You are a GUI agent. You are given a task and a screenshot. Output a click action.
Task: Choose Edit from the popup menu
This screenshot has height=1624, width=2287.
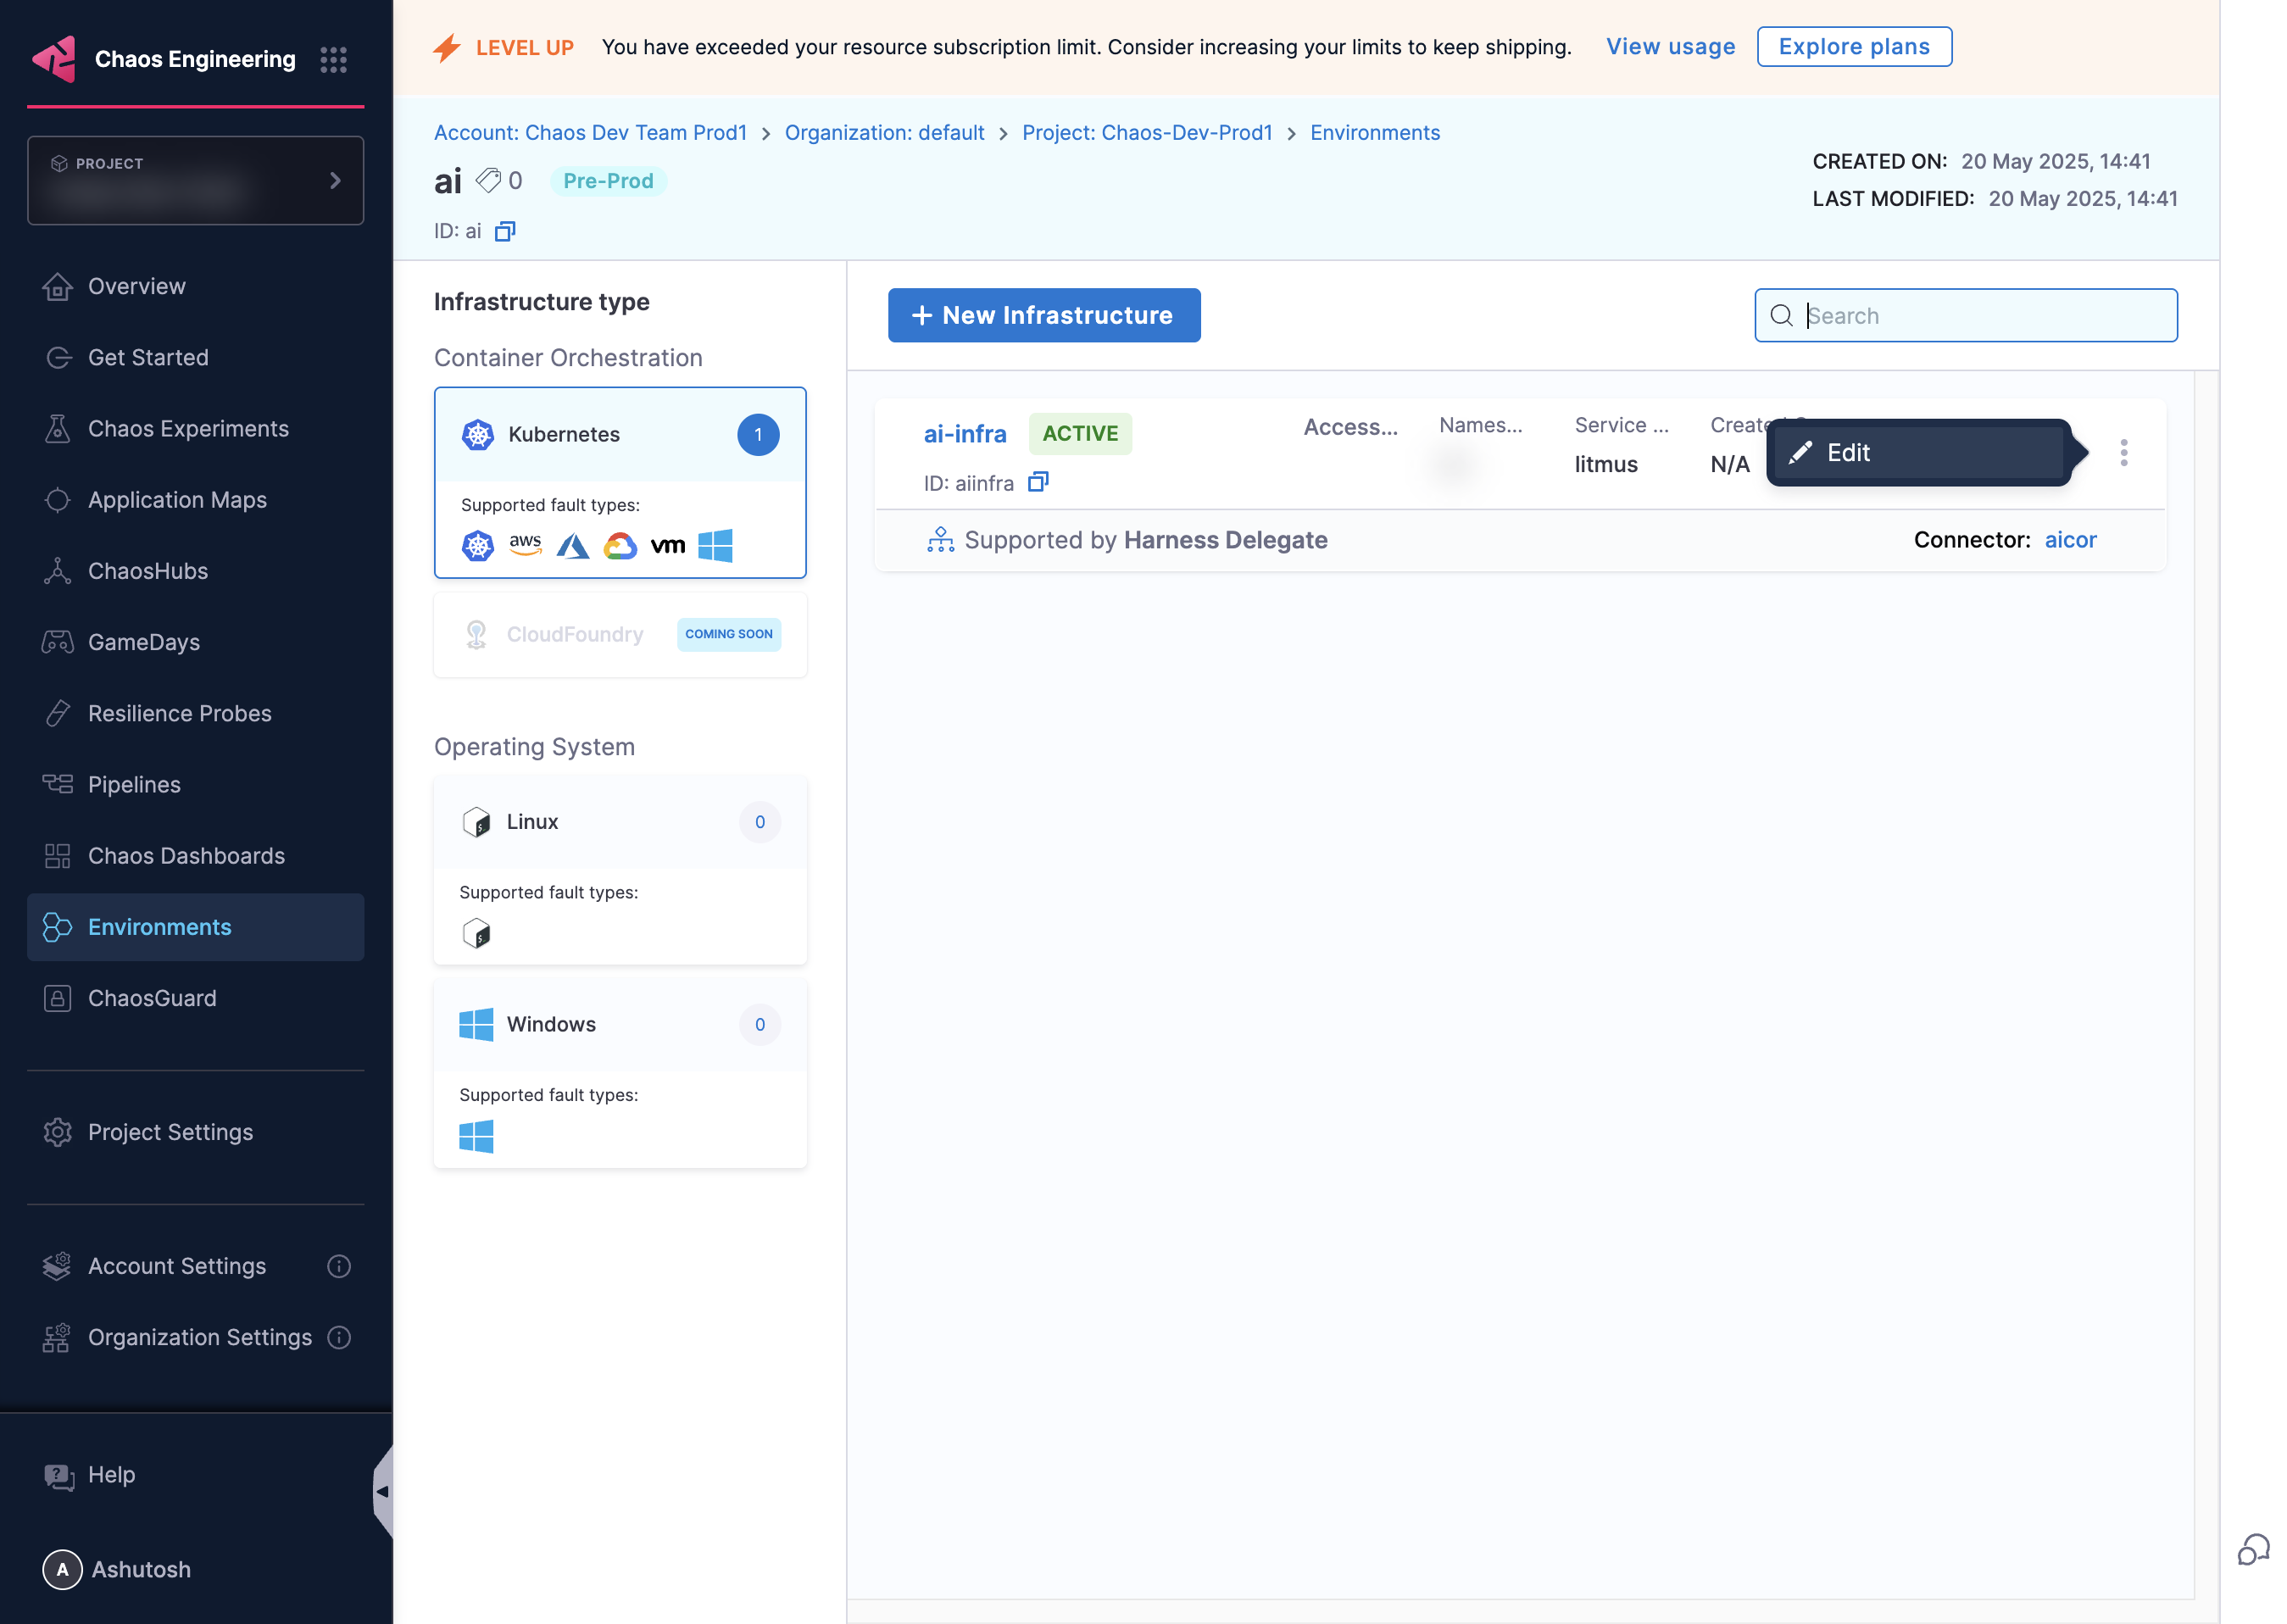tap(1918, 453)
